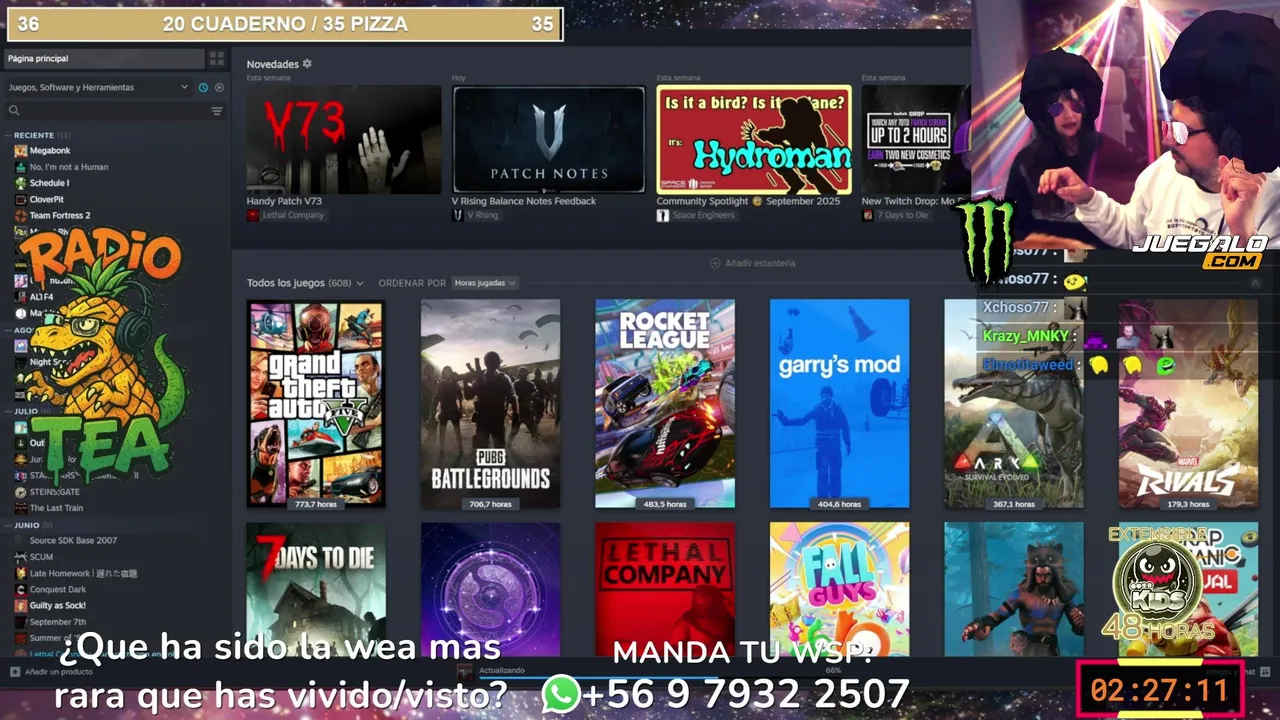
Task: Open the 7 Days to Die cover
Action: pyautogui.click(x=315, y=589)
